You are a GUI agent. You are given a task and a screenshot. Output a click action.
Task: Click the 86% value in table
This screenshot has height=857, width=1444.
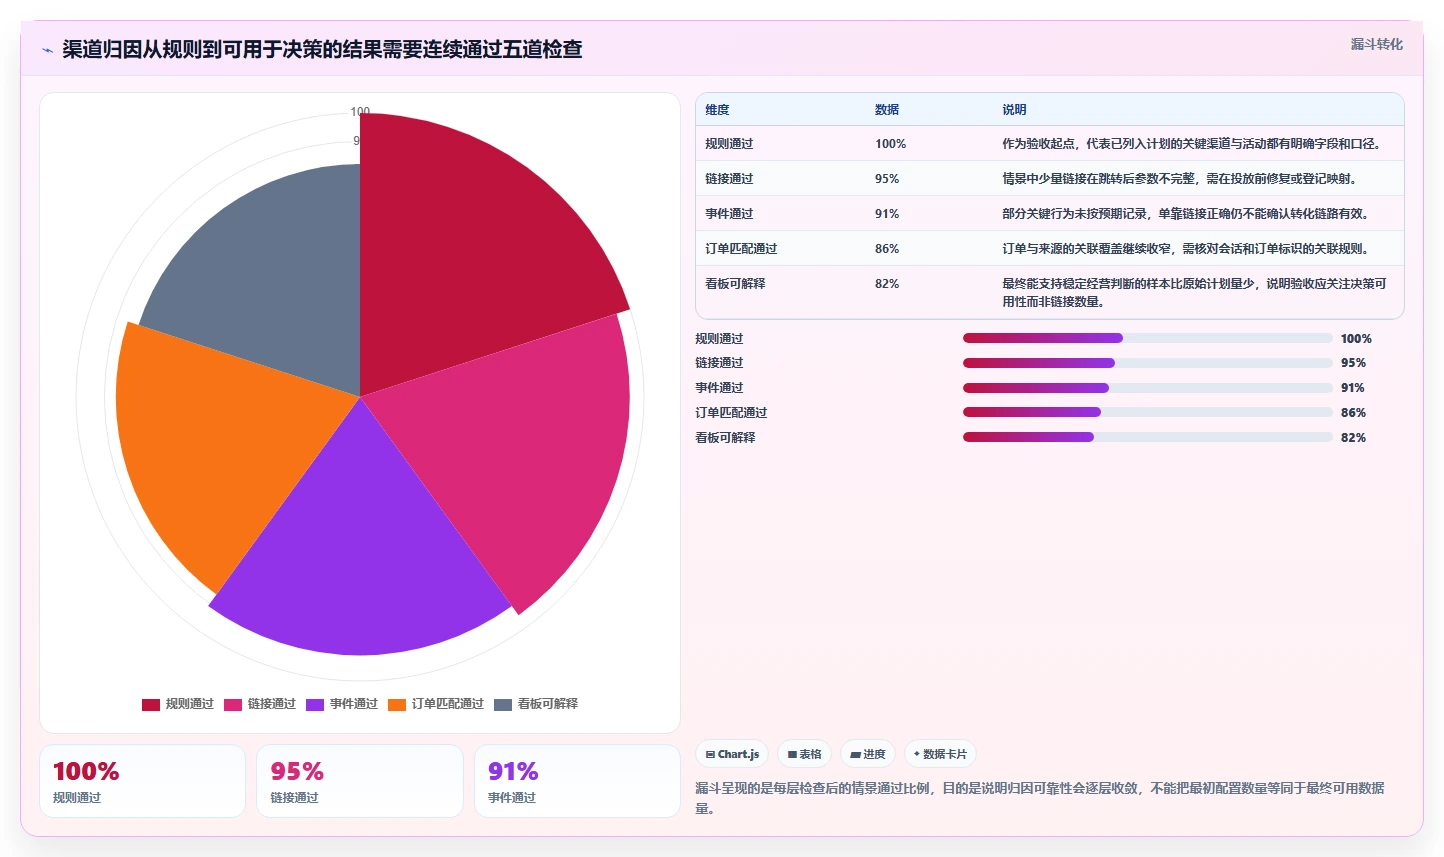coord(887,249)
